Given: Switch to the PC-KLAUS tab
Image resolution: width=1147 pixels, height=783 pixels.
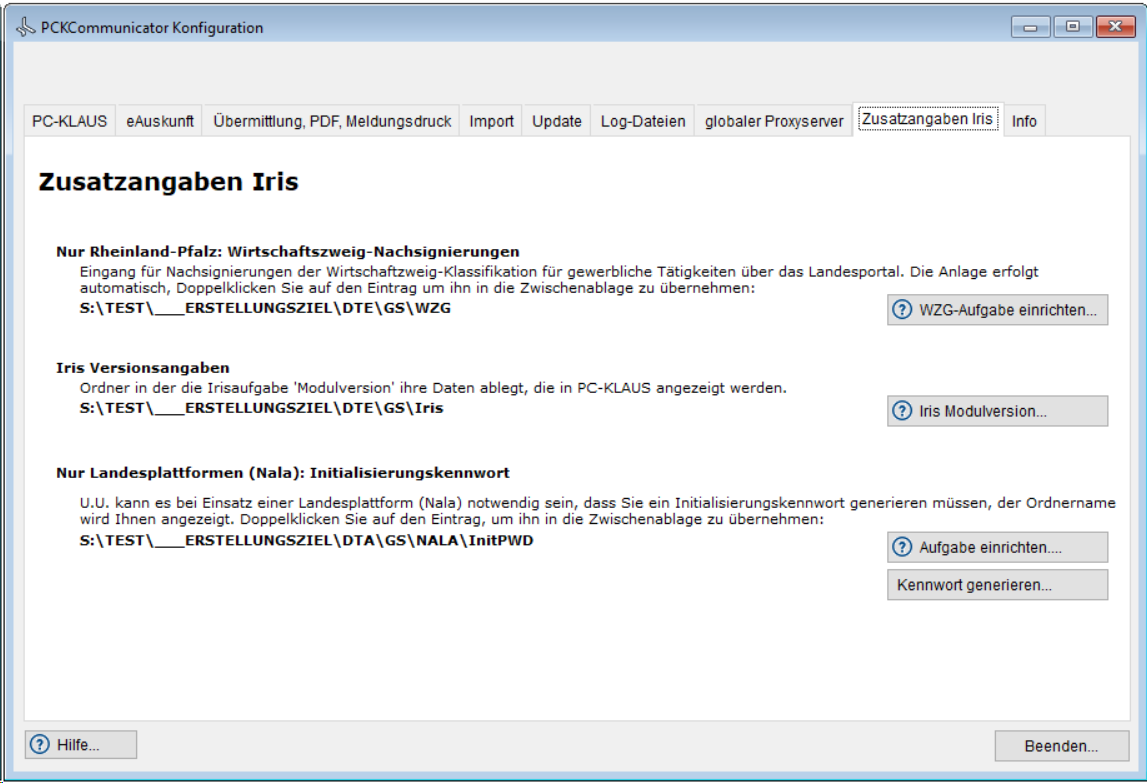Looking at the screenshot, I should [x=69, y=121].
